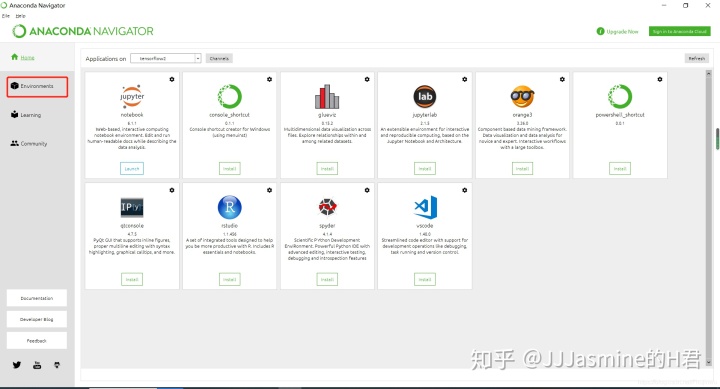Install qtconsole application
Screen dimensions: 720x389
132,279
